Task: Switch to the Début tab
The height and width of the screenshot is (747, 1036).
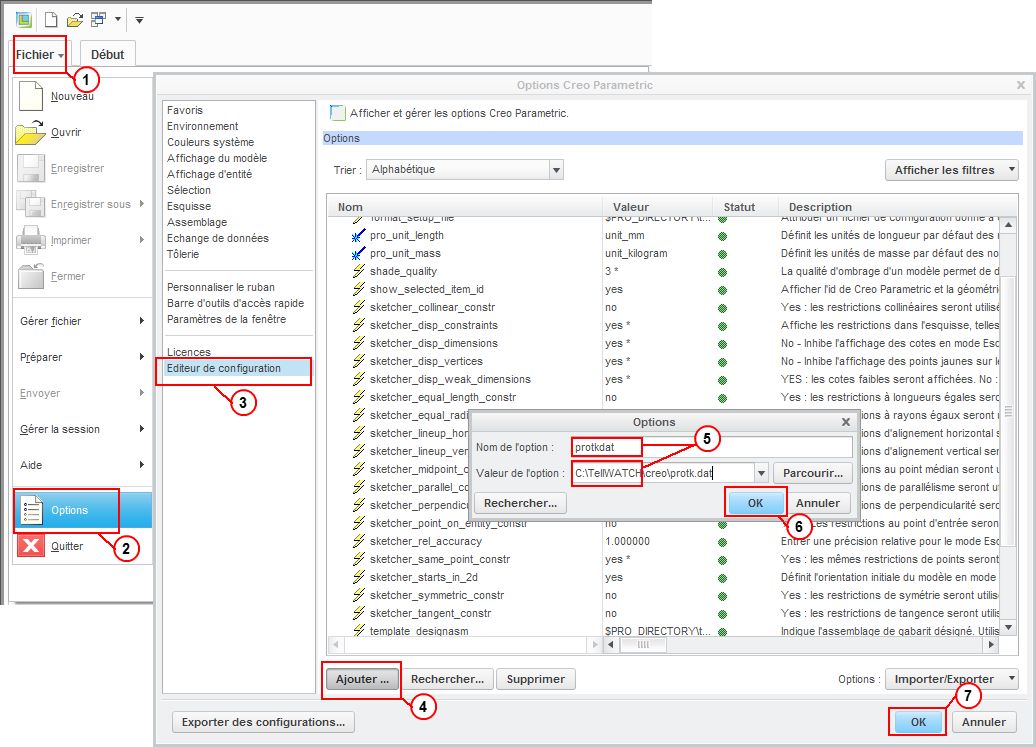Action: pyautogui.click(x=108, y=55)
